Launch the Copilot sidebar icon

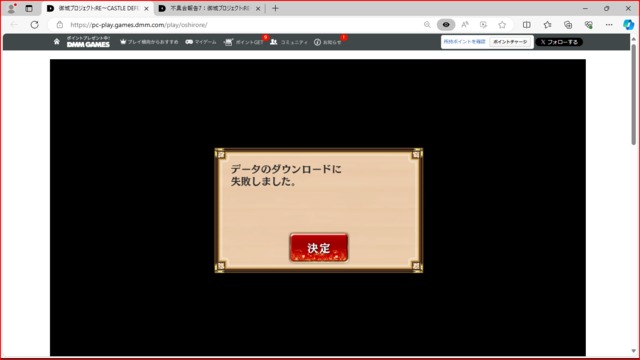(x=628, y=25)
